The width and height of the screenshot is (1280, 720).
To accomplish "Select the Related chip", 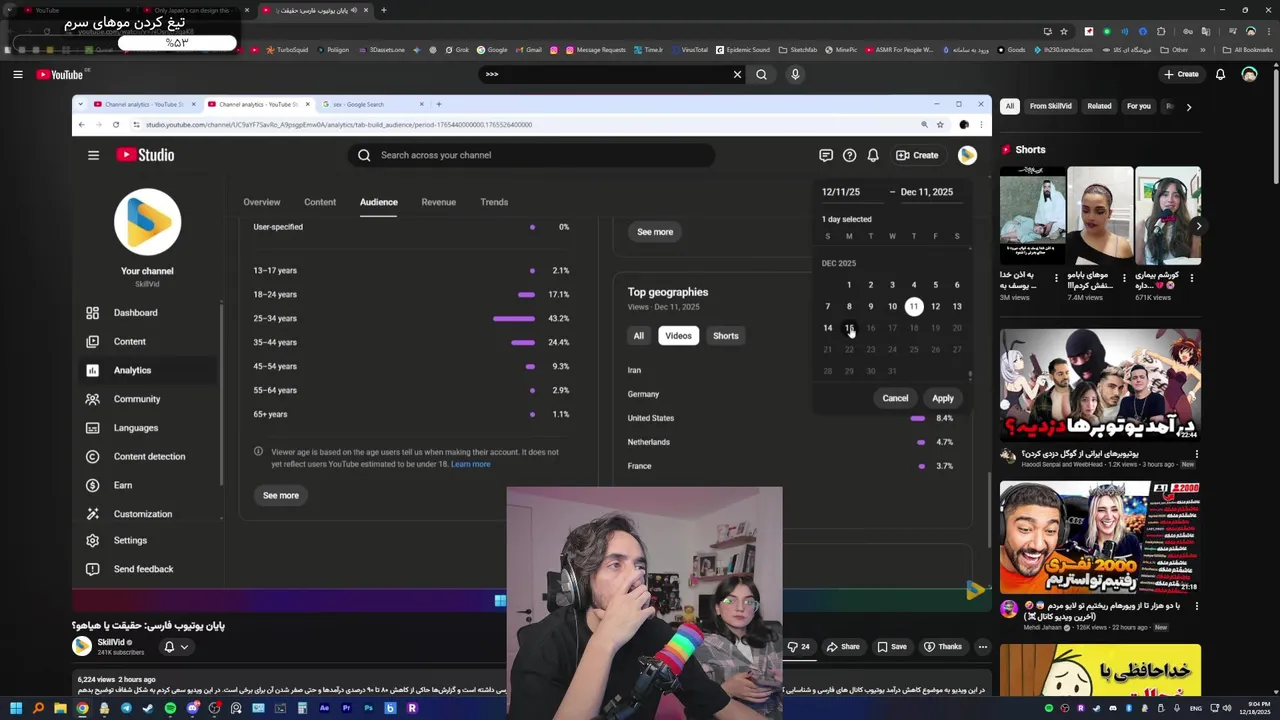I will (1099, 106).
